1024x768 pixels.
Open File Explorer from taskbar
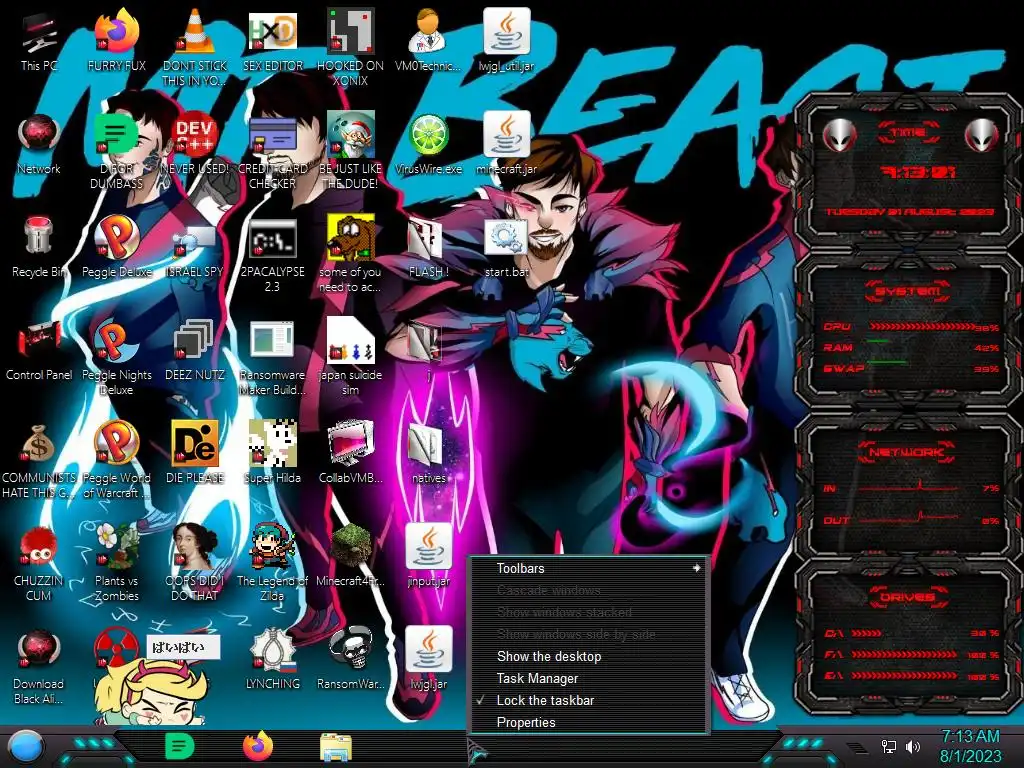pyautogui.click(x=336, y=747)
